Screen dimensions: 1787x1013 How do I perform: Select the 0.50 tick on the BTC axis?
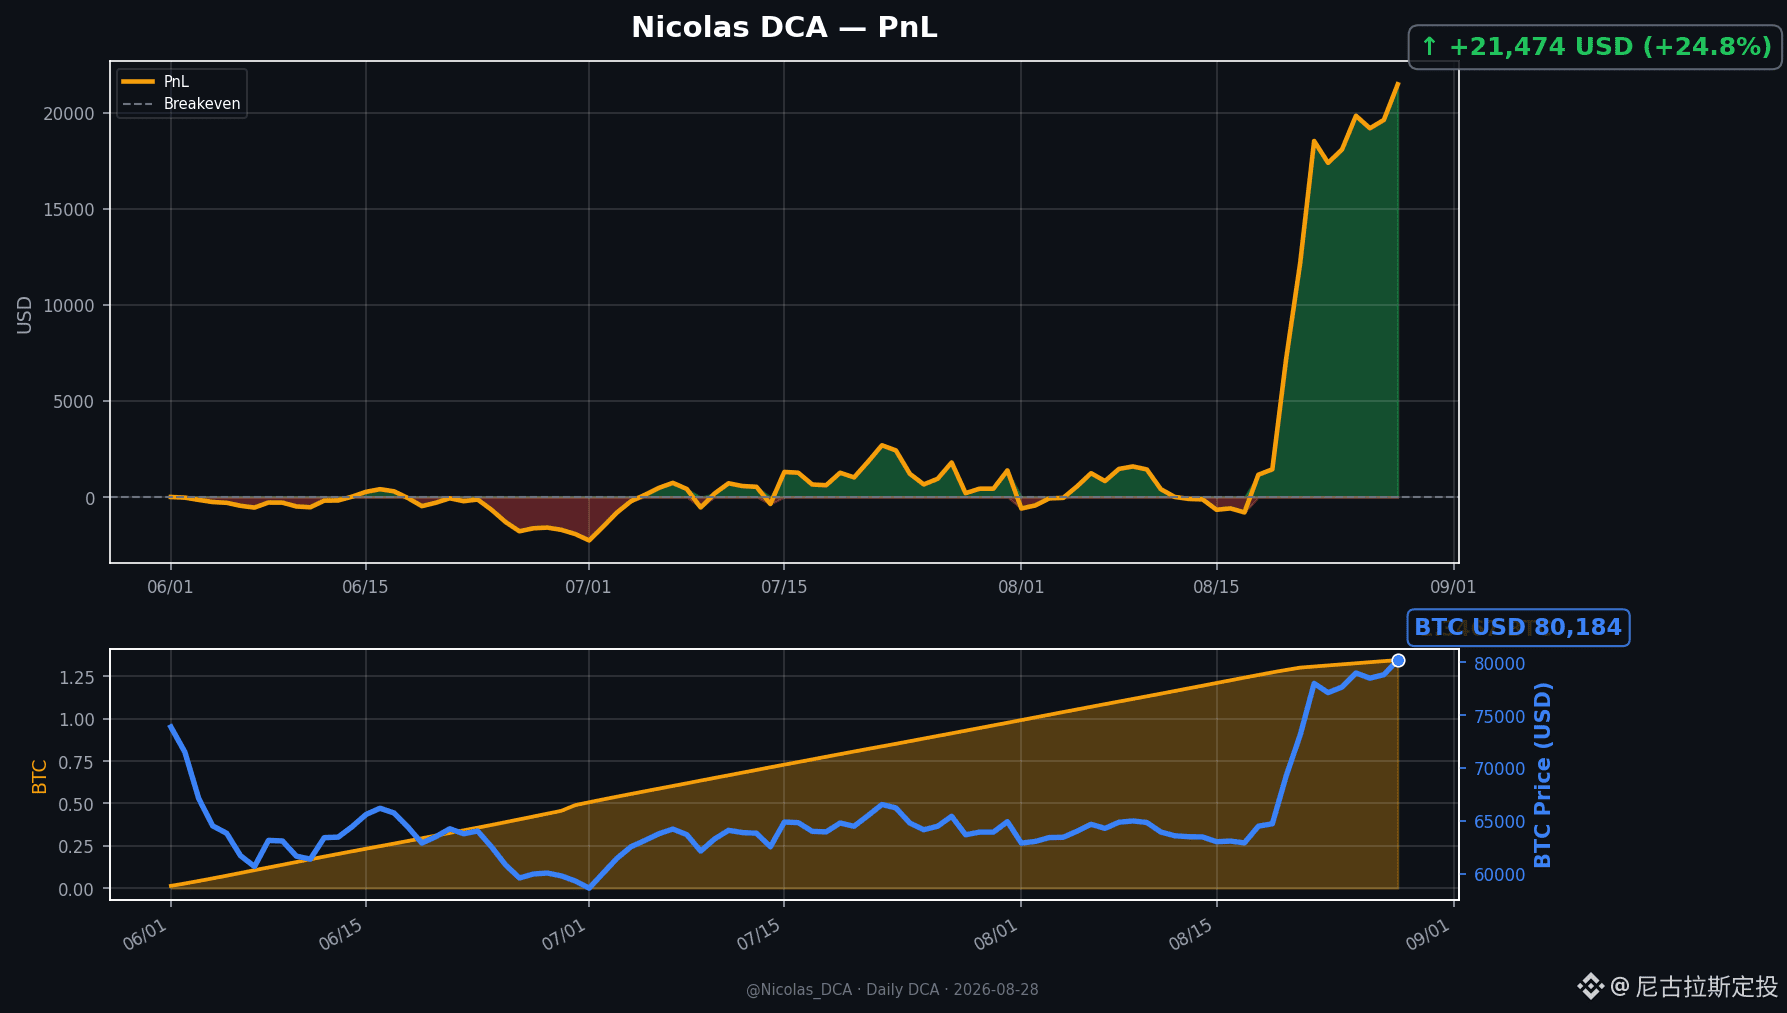(x=77, y=805)
